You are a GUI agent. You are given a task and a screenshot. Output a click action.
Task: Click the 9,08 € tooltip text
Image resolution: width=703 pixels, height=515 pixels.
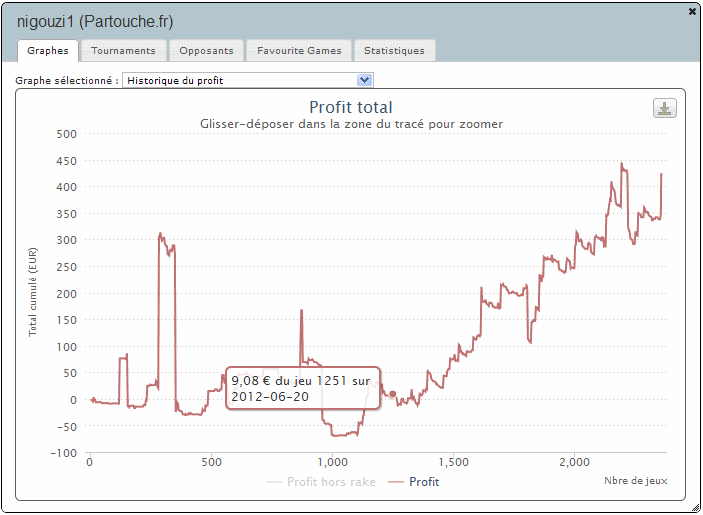(301, 389)
